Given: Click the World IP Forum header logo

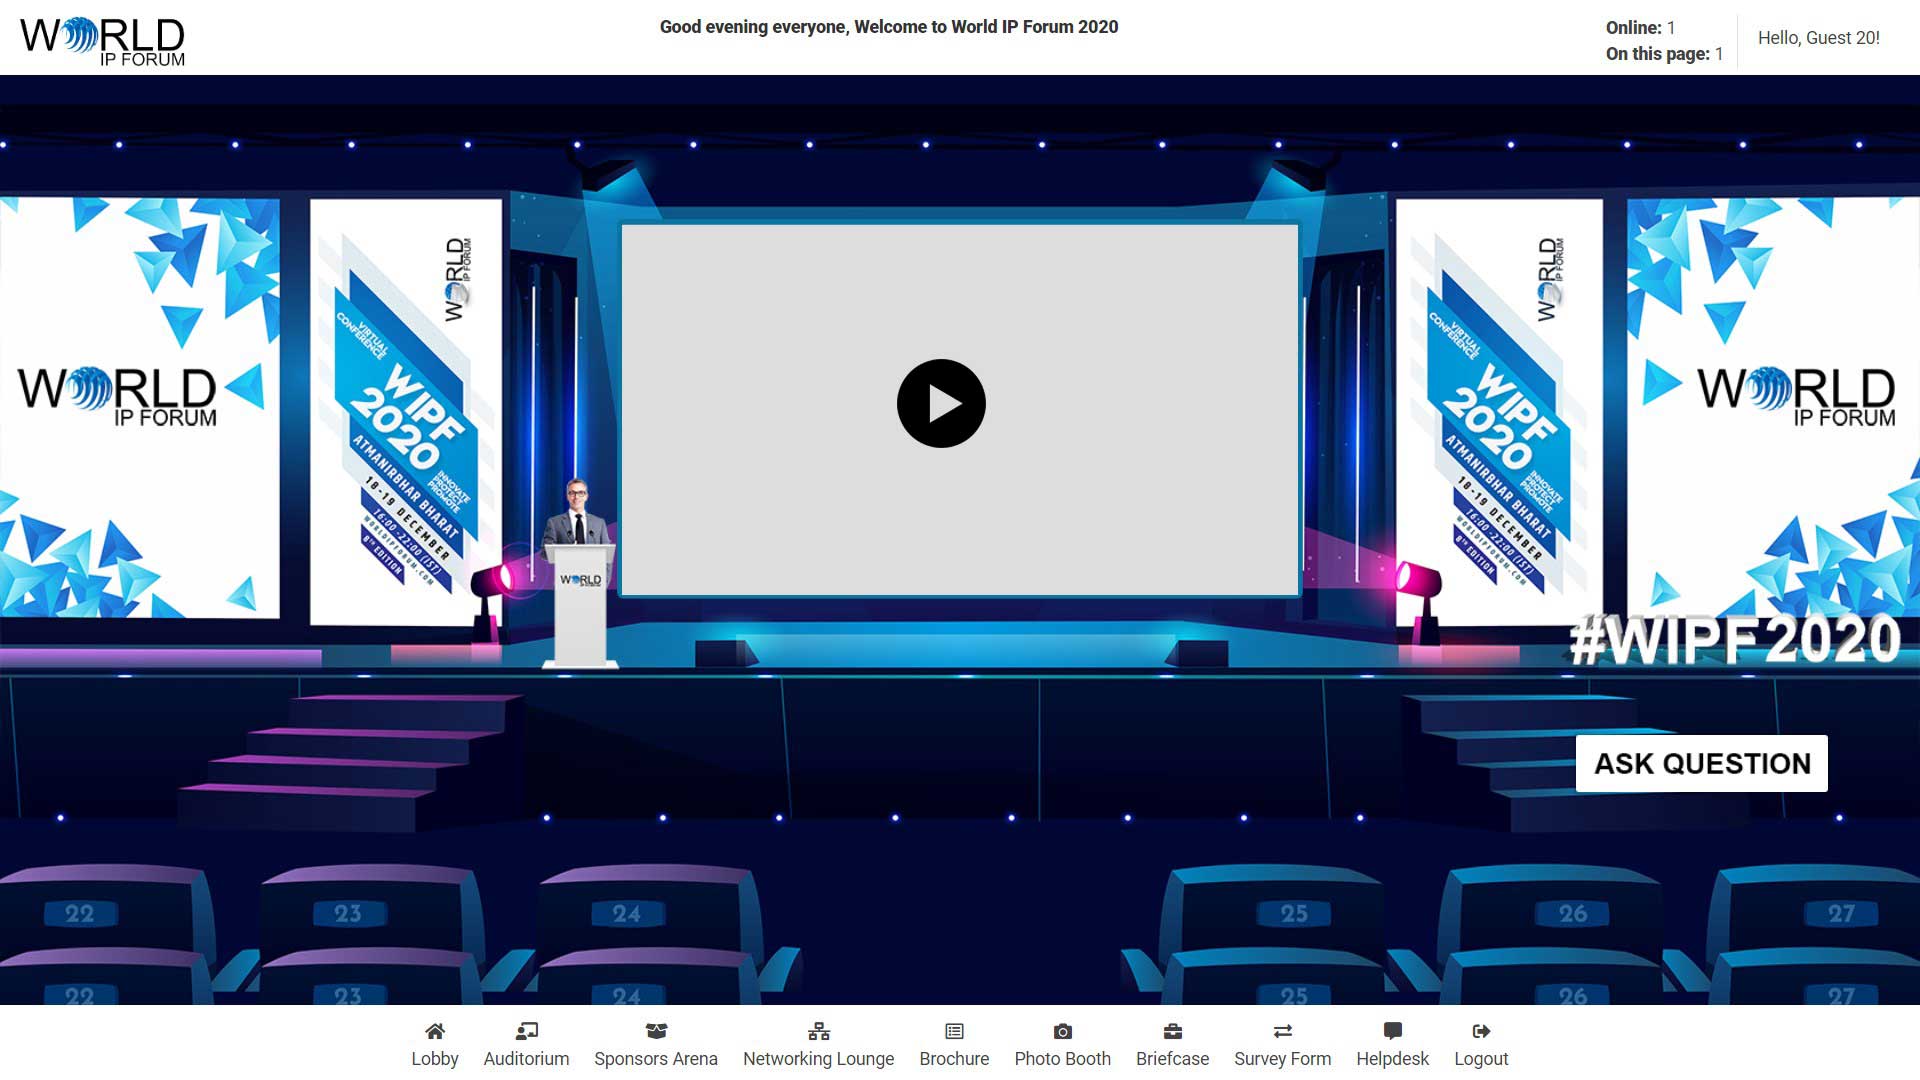Looking at the screenshot, I should (x=103, y=41).
